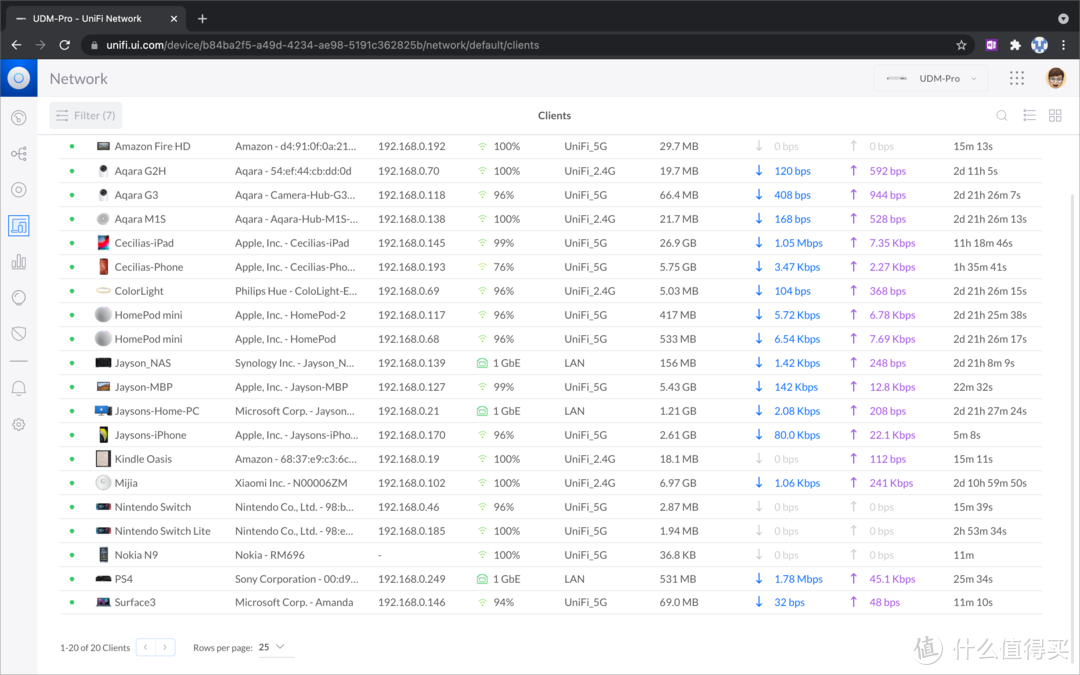Click the PS4 device icon
Image resolution: width=1080 pixels, height=675 pixels.
(103, 579)
